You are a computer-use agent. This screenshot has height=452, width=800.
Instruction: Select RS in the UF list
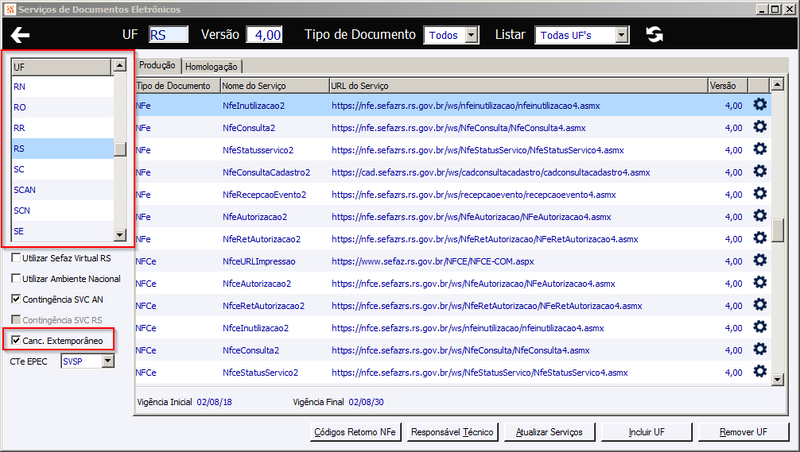pos(62,148)
